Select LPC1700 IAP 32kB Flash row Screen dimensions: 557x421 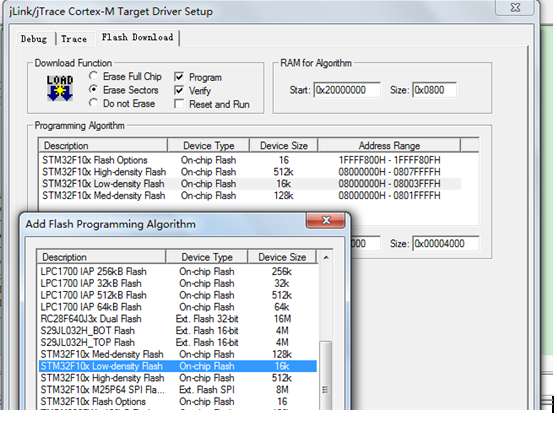click(x=178, y=283)
